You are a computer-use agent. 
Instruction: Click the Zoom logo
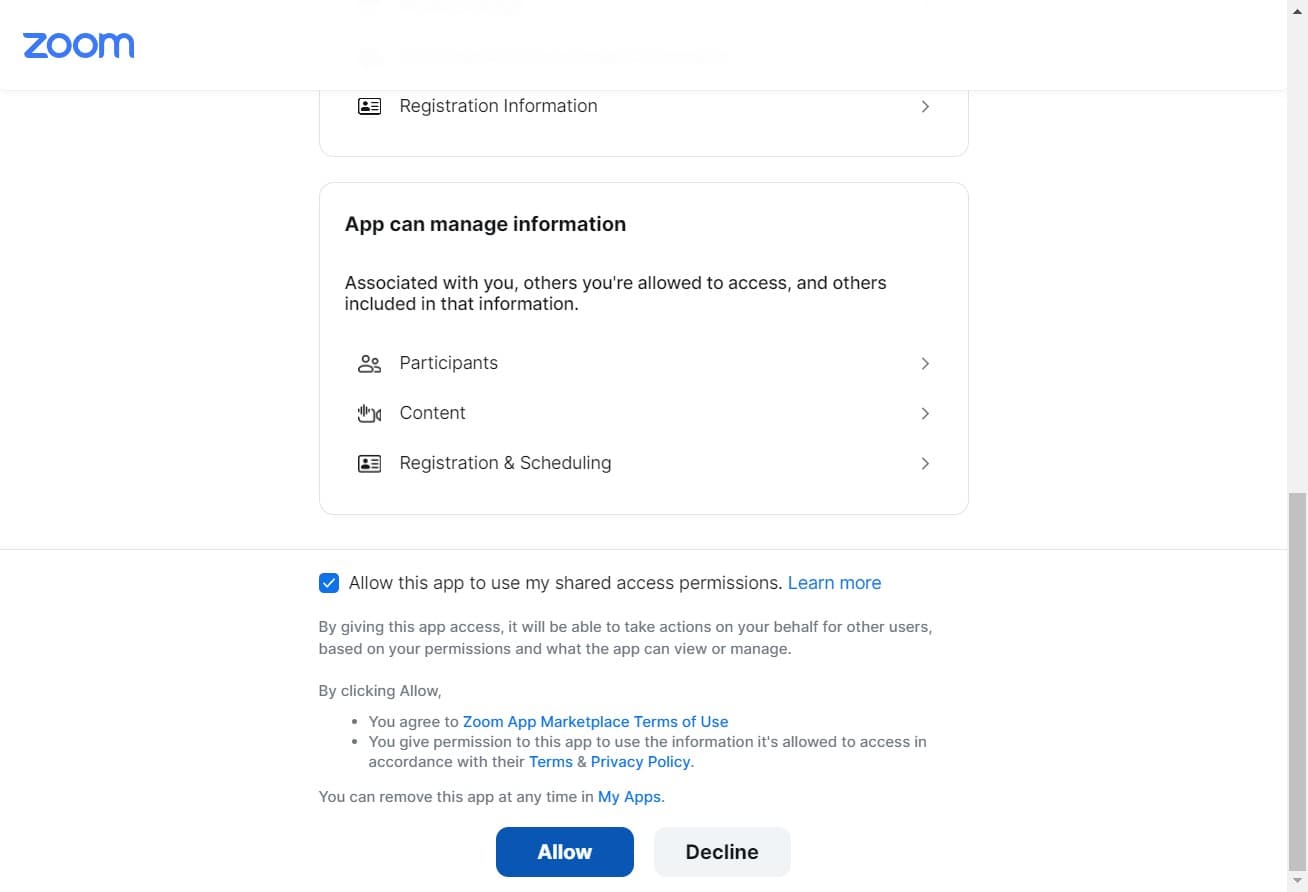(x=78, y=45)
